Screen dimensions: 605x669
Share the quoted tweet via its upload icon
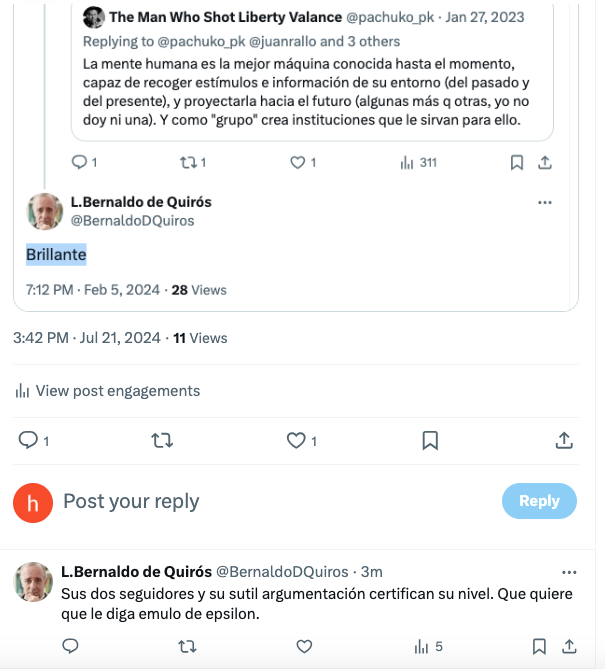click(545, 163)
